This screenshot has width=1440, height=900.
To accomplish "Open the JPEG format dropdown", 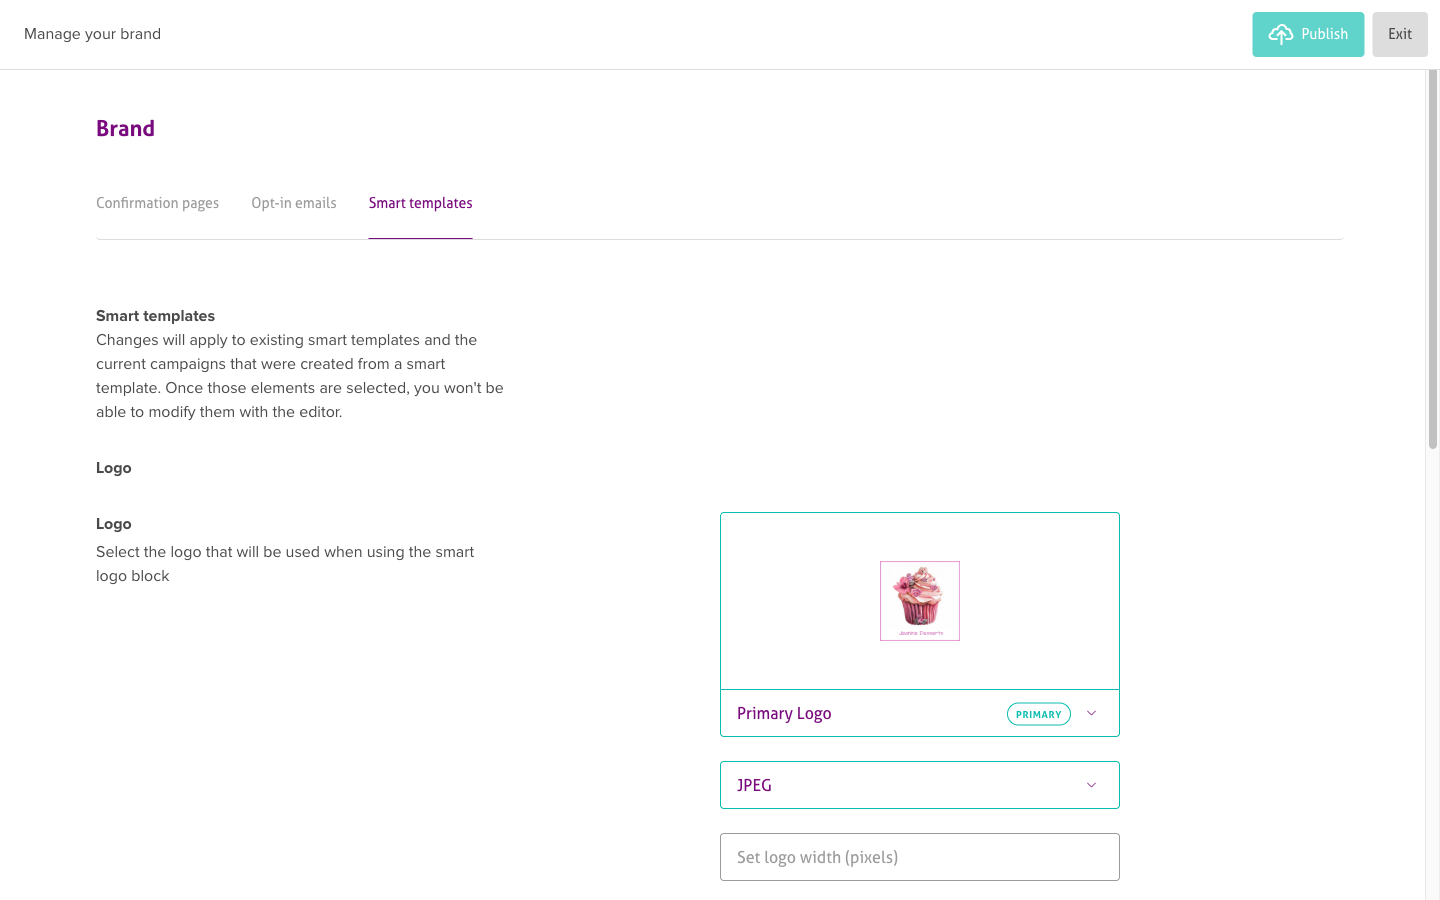I will pos(920,785).
